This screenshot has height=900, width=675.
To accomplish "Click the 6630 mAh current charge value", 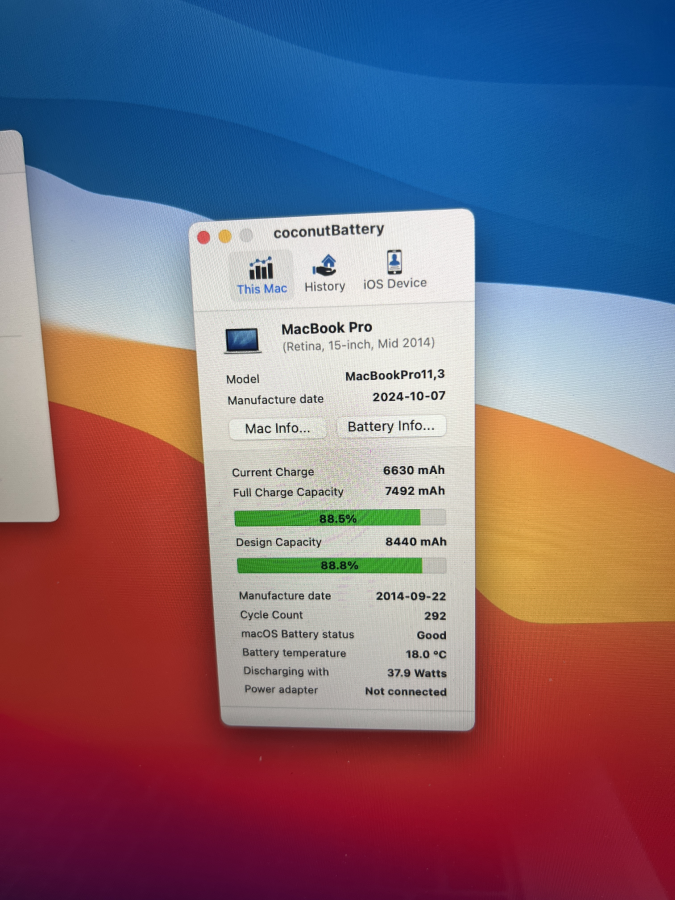I will click(x=414, y=471).
